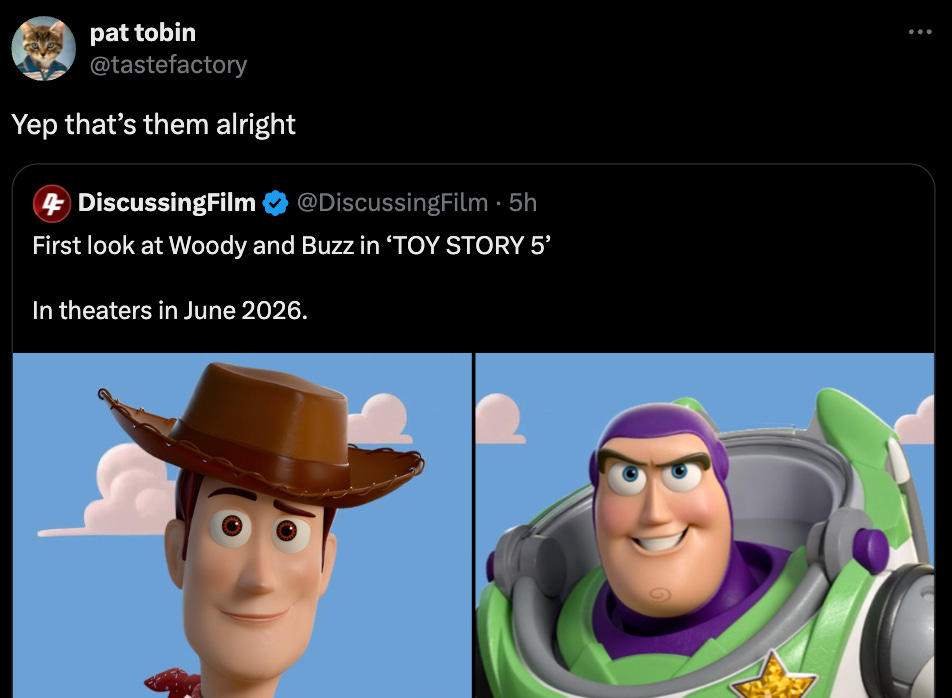Open the @DiscussingFilm handle
This screenshot has height=698, width=952.
pos(392,203)
